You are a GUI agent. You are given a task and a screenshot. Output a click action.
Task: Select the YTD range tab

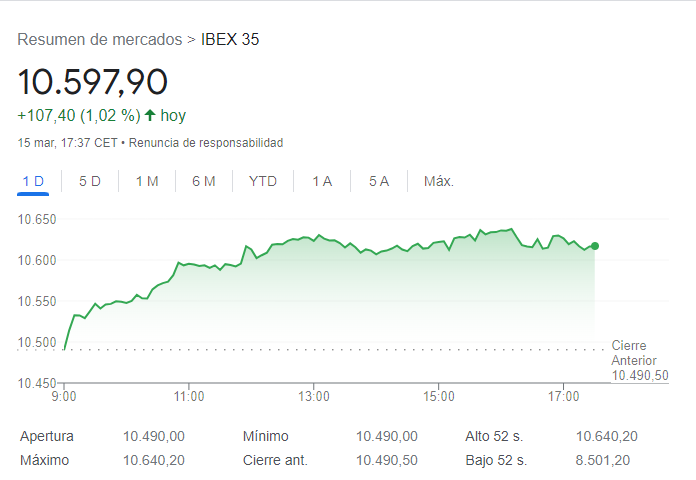pos(263,181)
